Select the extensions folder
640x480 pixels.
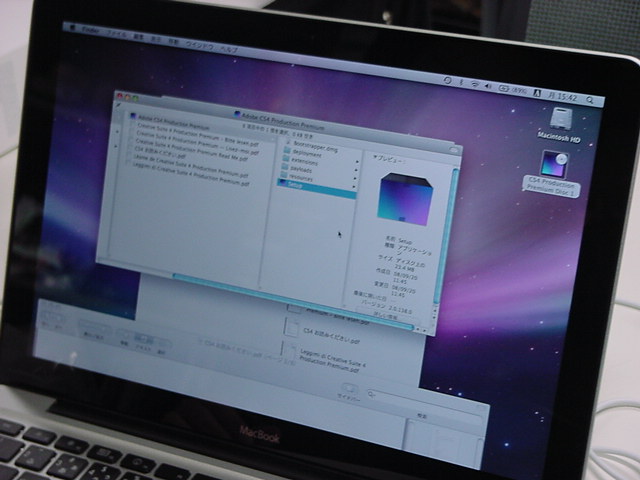point(304,161)
